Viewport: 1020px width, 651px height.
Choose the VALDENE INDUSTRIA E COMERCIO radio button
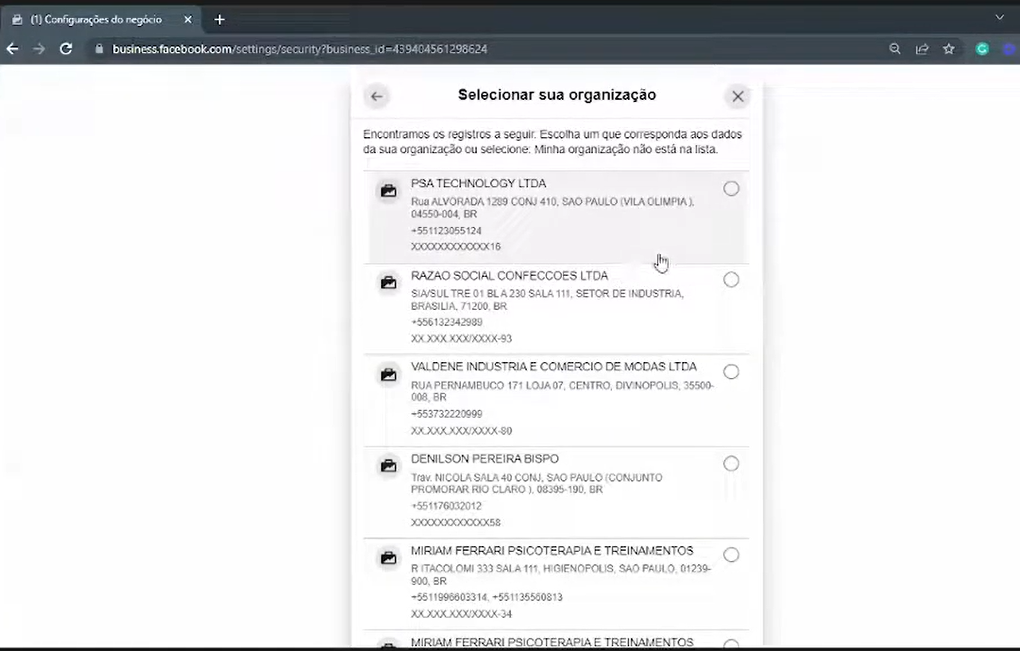[x=731, y=371]
